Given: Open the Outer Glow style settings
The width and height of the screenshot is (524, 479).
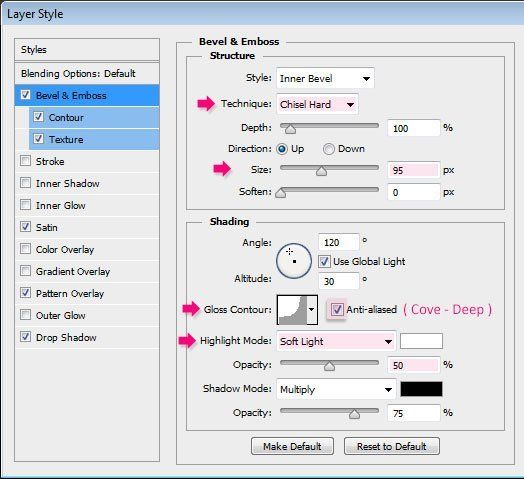Looking at the screenshot, I should click(87, 316).
